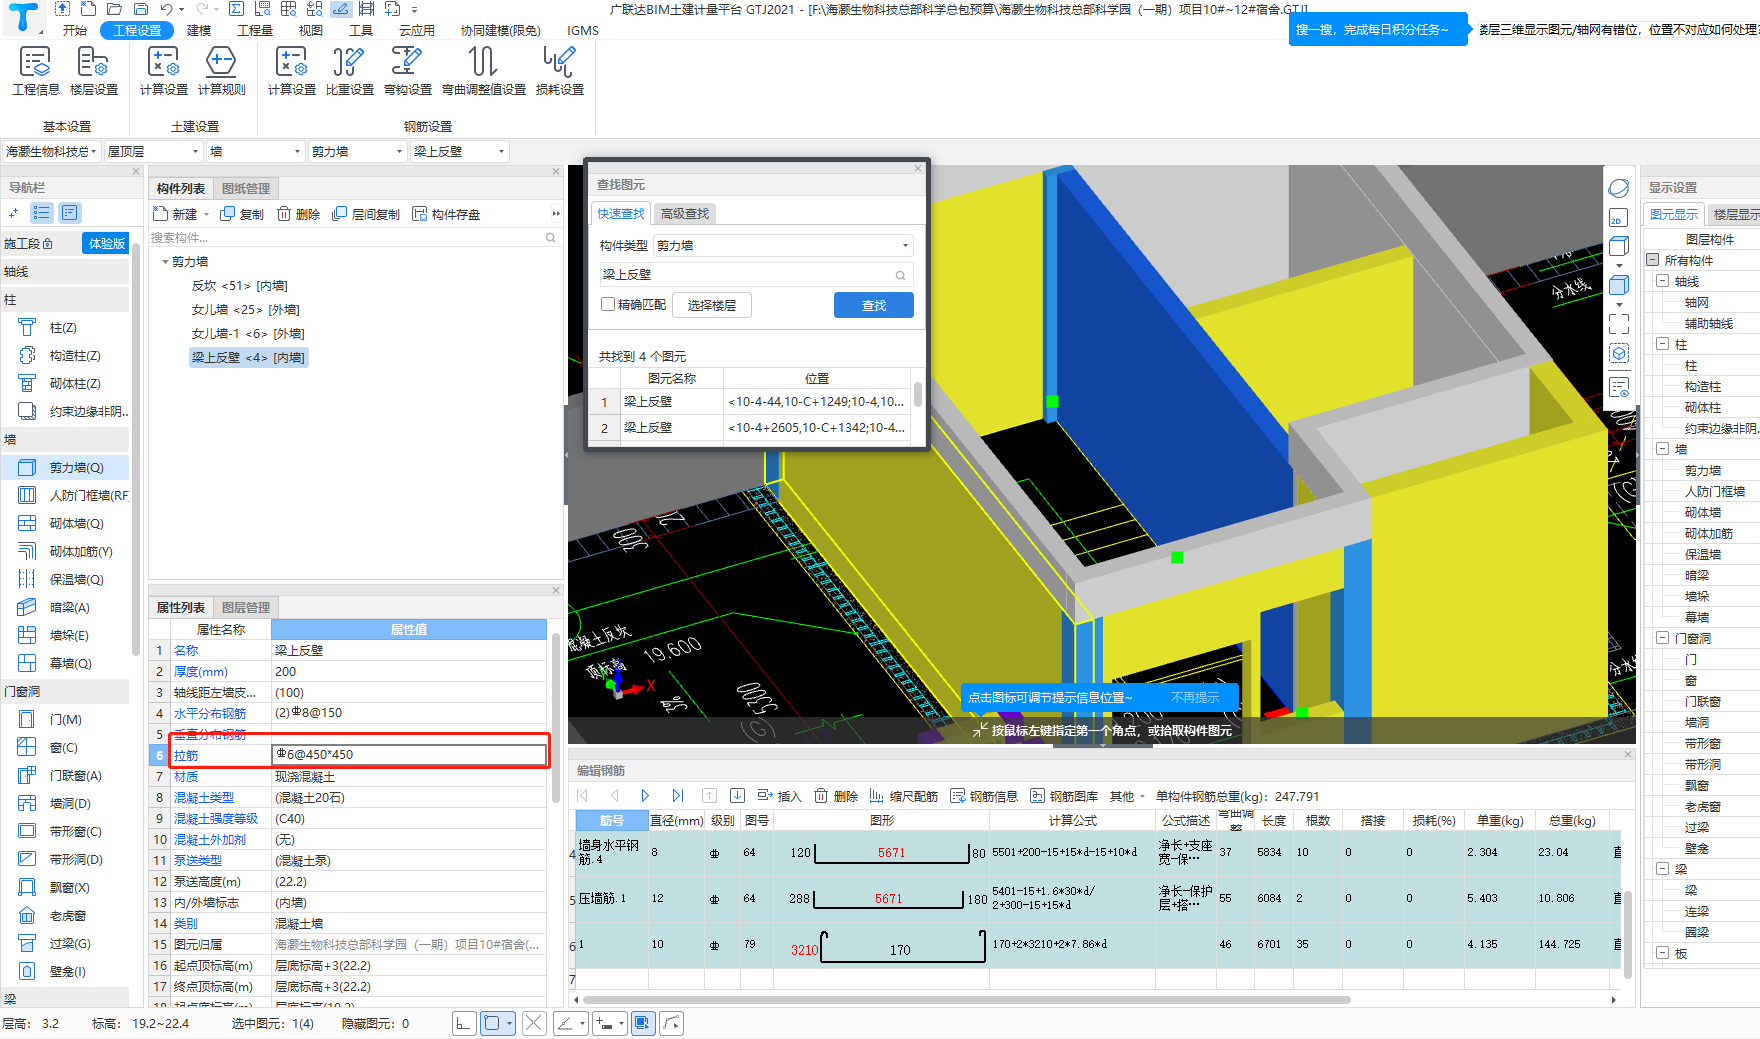Click 不再提示 link in tip banner
This screenshot has height=1039, width=1760.
point(1195,698)
